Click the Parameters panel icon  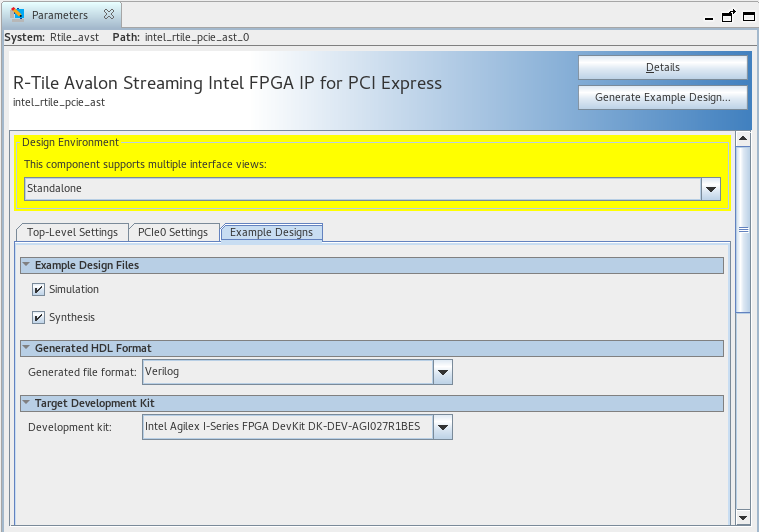click(17, 15)
